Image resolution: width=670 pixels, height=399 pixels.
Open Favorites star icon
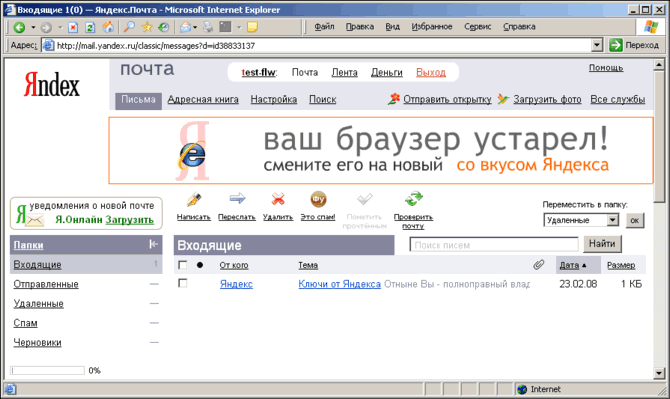click(147, 27)
